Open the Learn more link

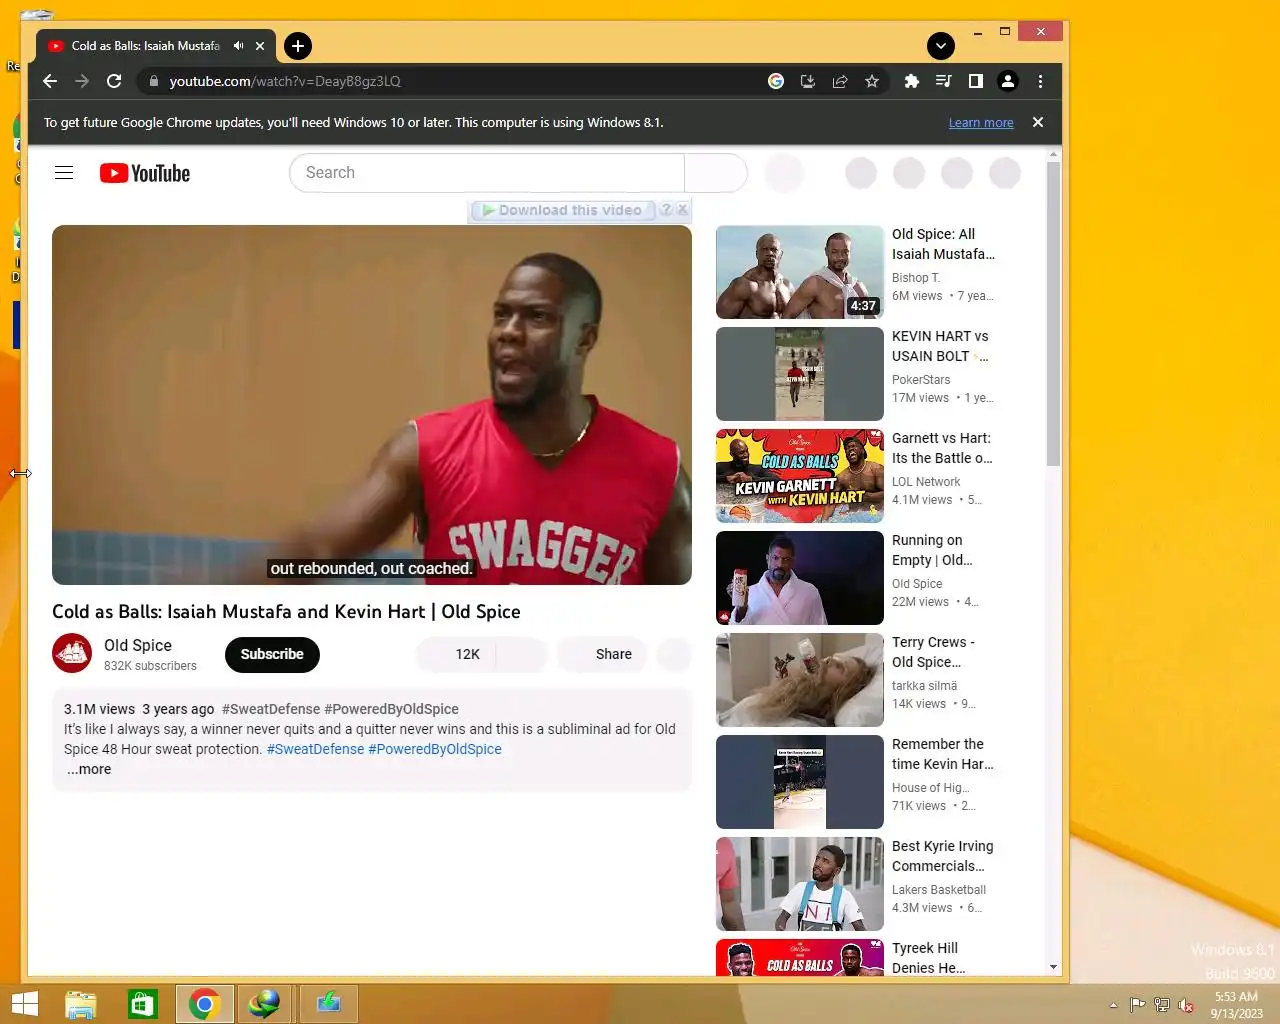pyautogui.click(x=981, y=122)
